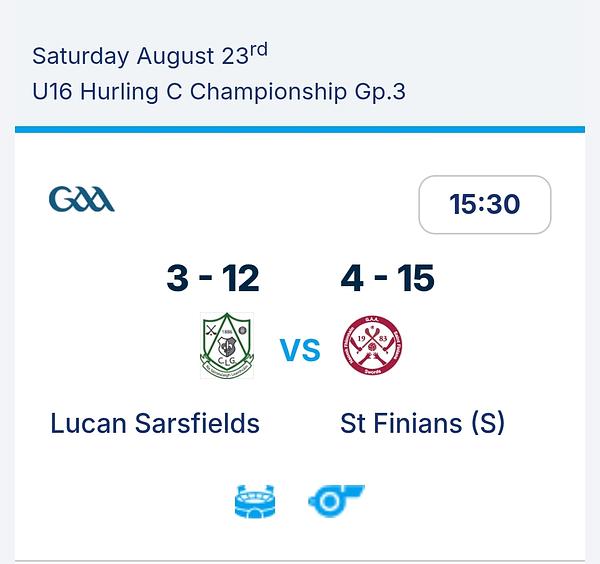Click the GAA logo
Screen dimensions: 600x564
click(x=82, y=199)
